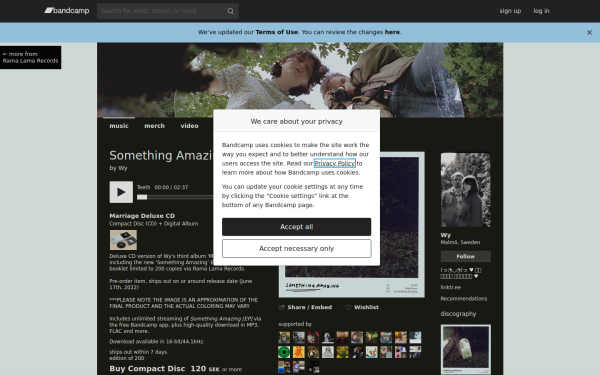
Task: Switch to the music tab
Action: [x=119, y=126]
